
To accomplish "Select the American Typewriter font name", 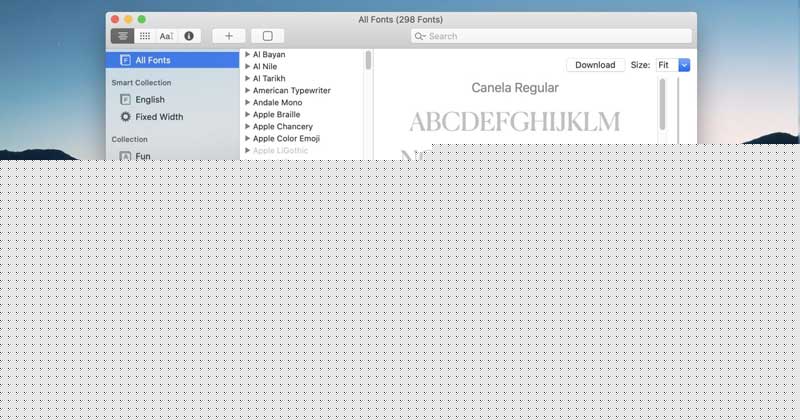I will 292,90.
